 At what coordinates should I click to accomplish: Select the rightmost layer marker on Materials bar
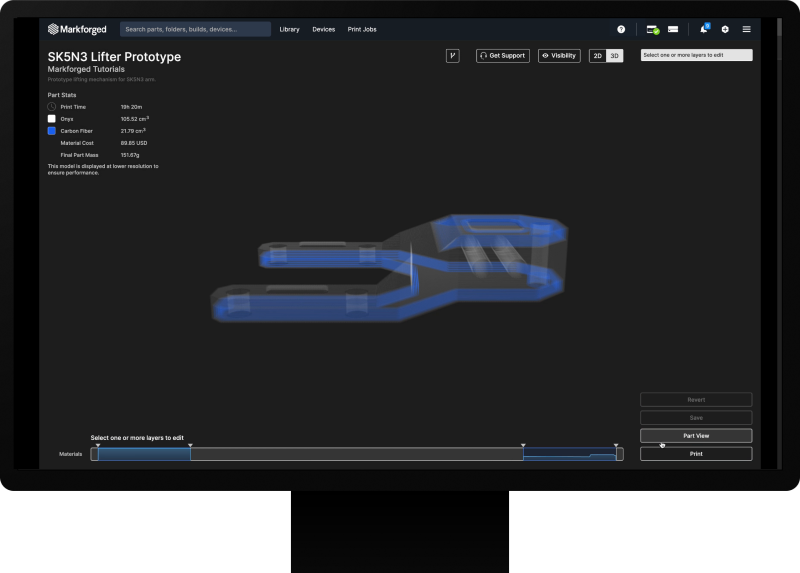[616, 445]
